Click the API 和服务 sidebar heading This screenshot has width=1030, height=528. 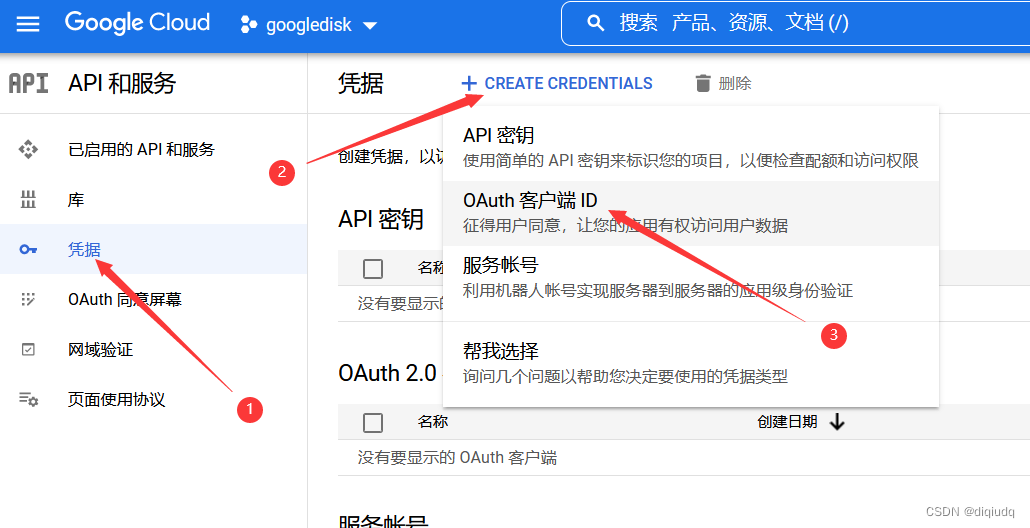pos(122,83)
